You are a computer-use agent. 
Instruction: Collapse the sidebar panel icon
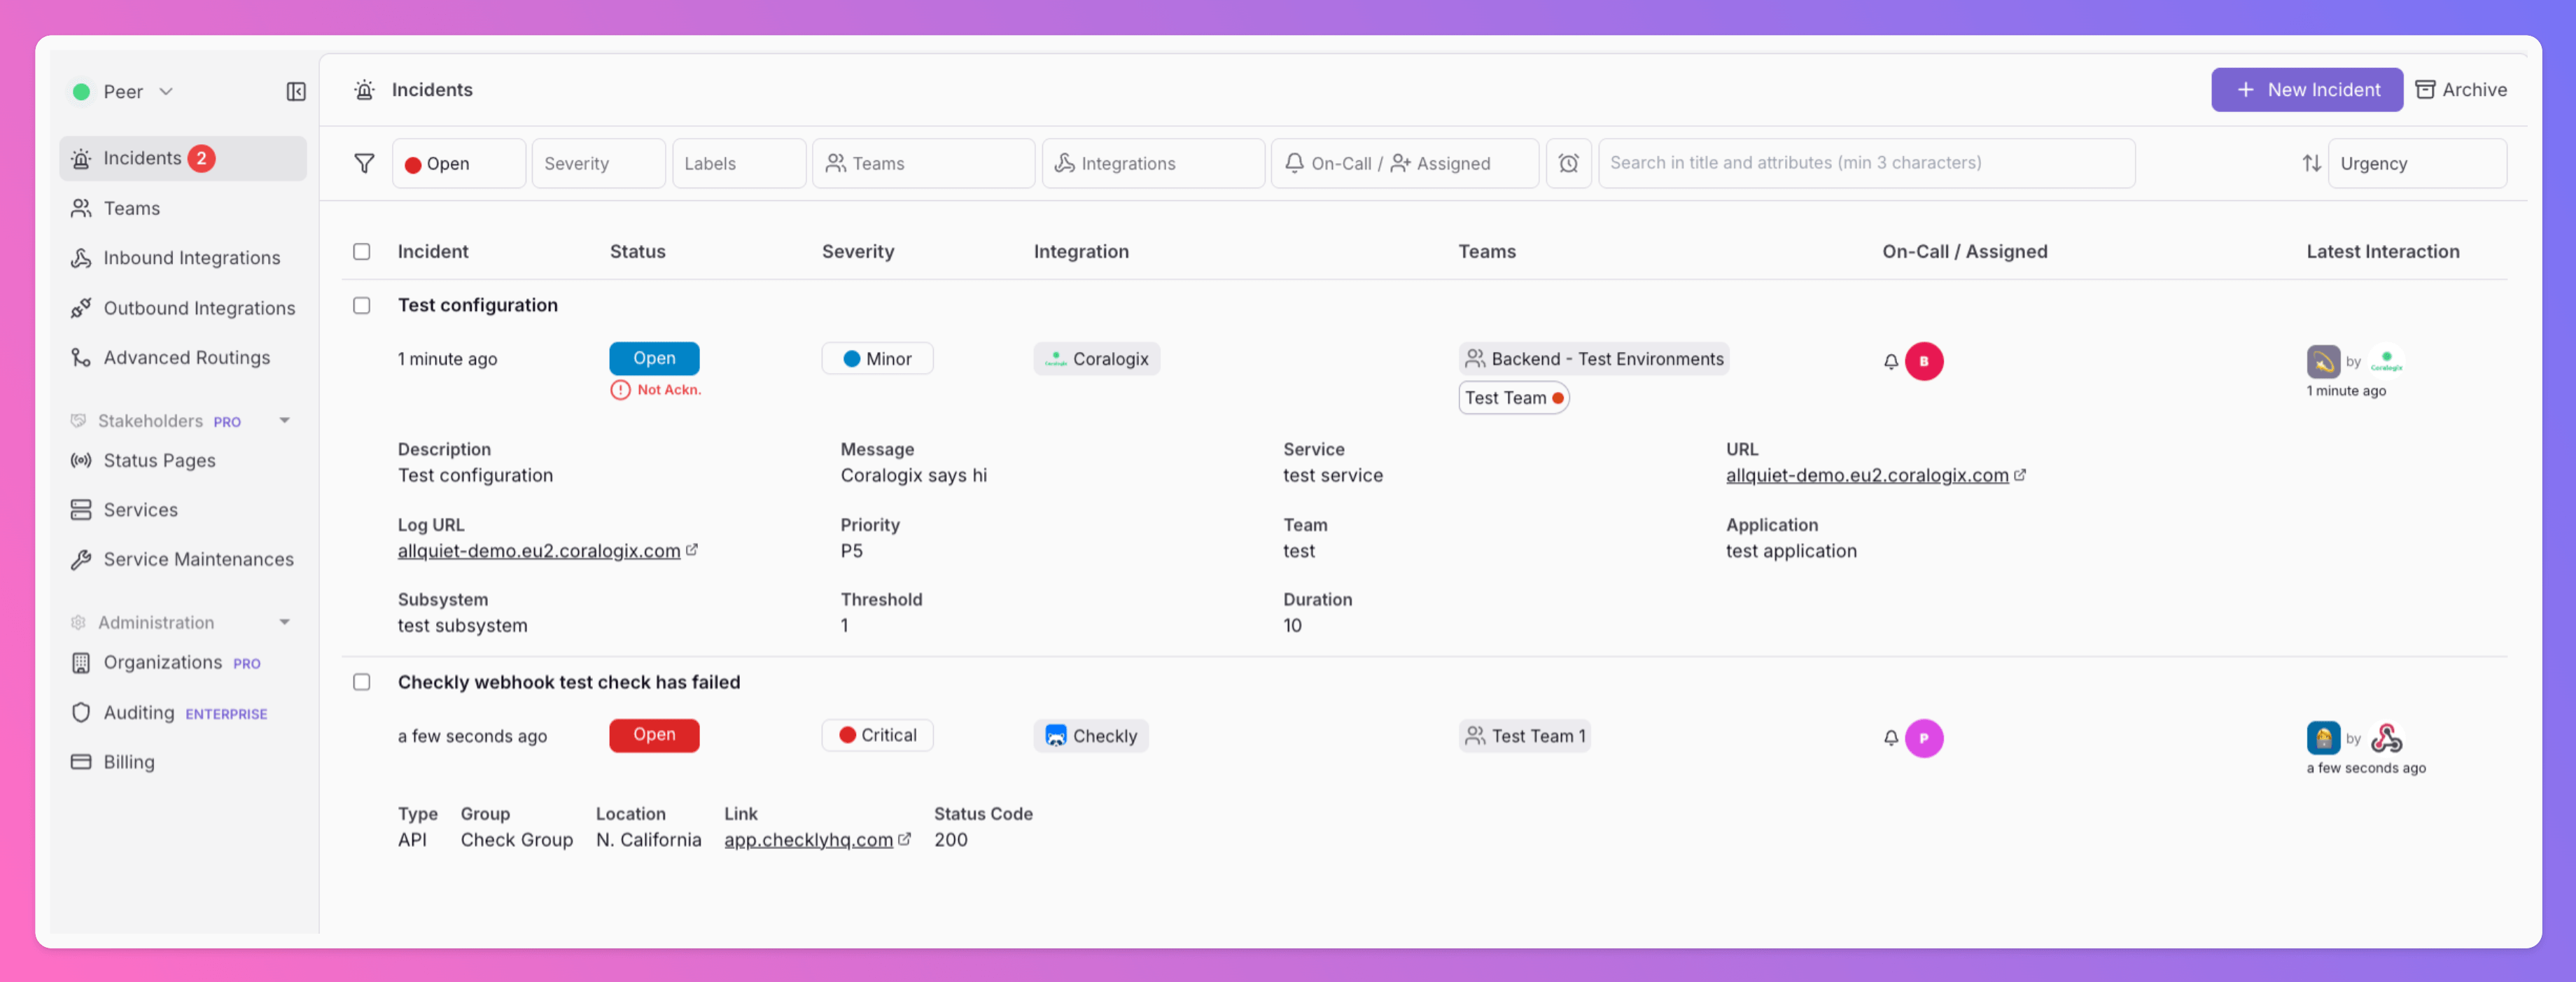point(296,92)
